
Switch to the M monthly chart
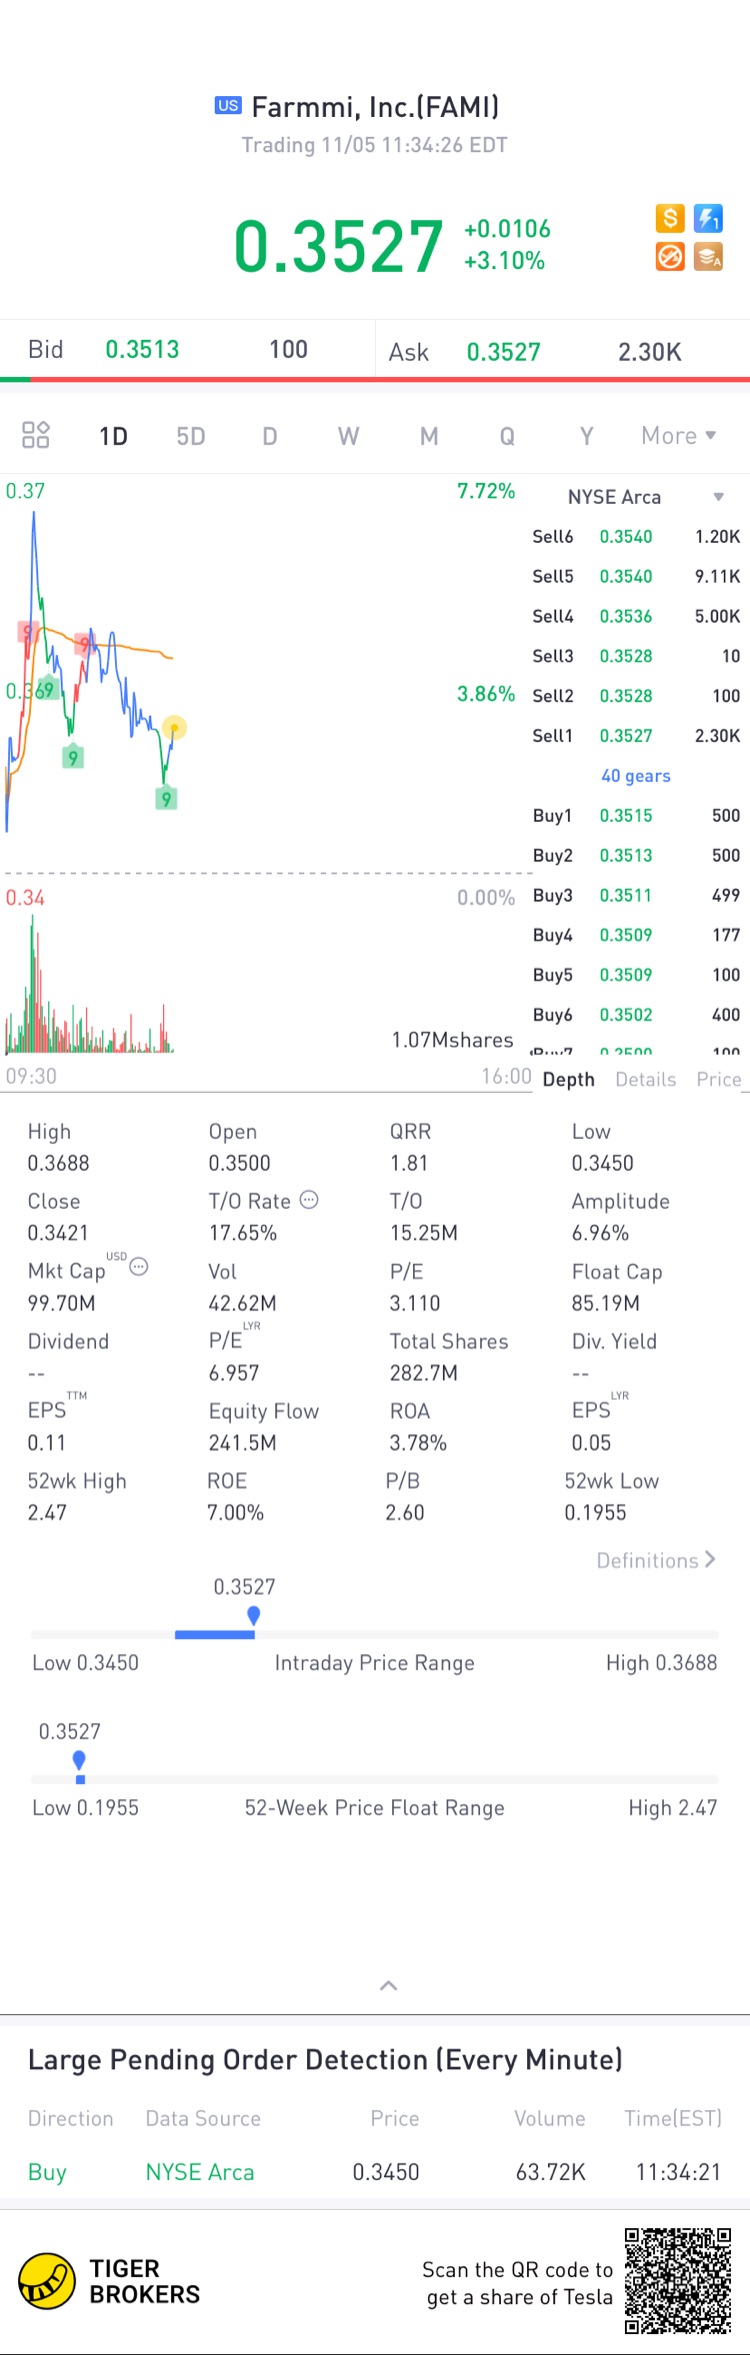429,436
